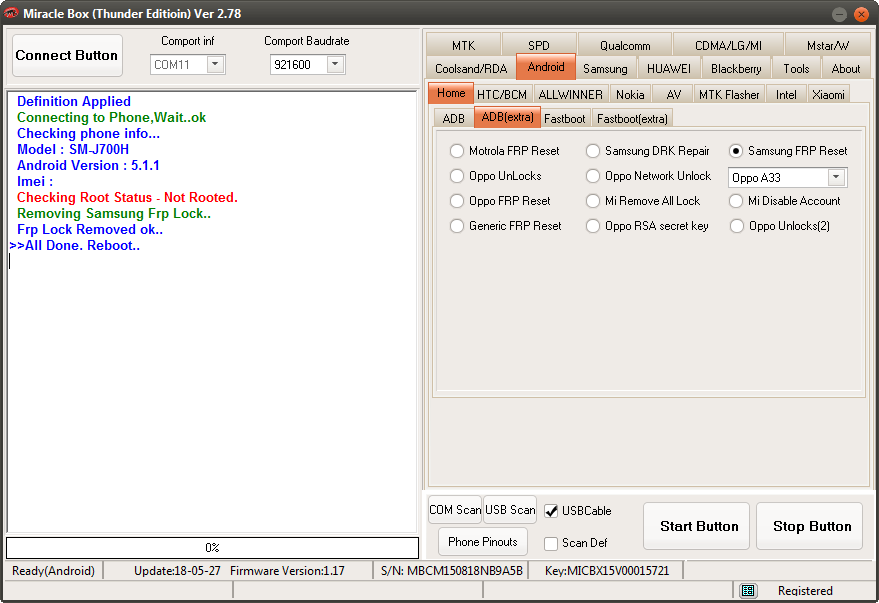Image resolution: width=879 pixels, height=603 pixels.
Task: Open the Qualcomm tab
Action: click(625, 45)
